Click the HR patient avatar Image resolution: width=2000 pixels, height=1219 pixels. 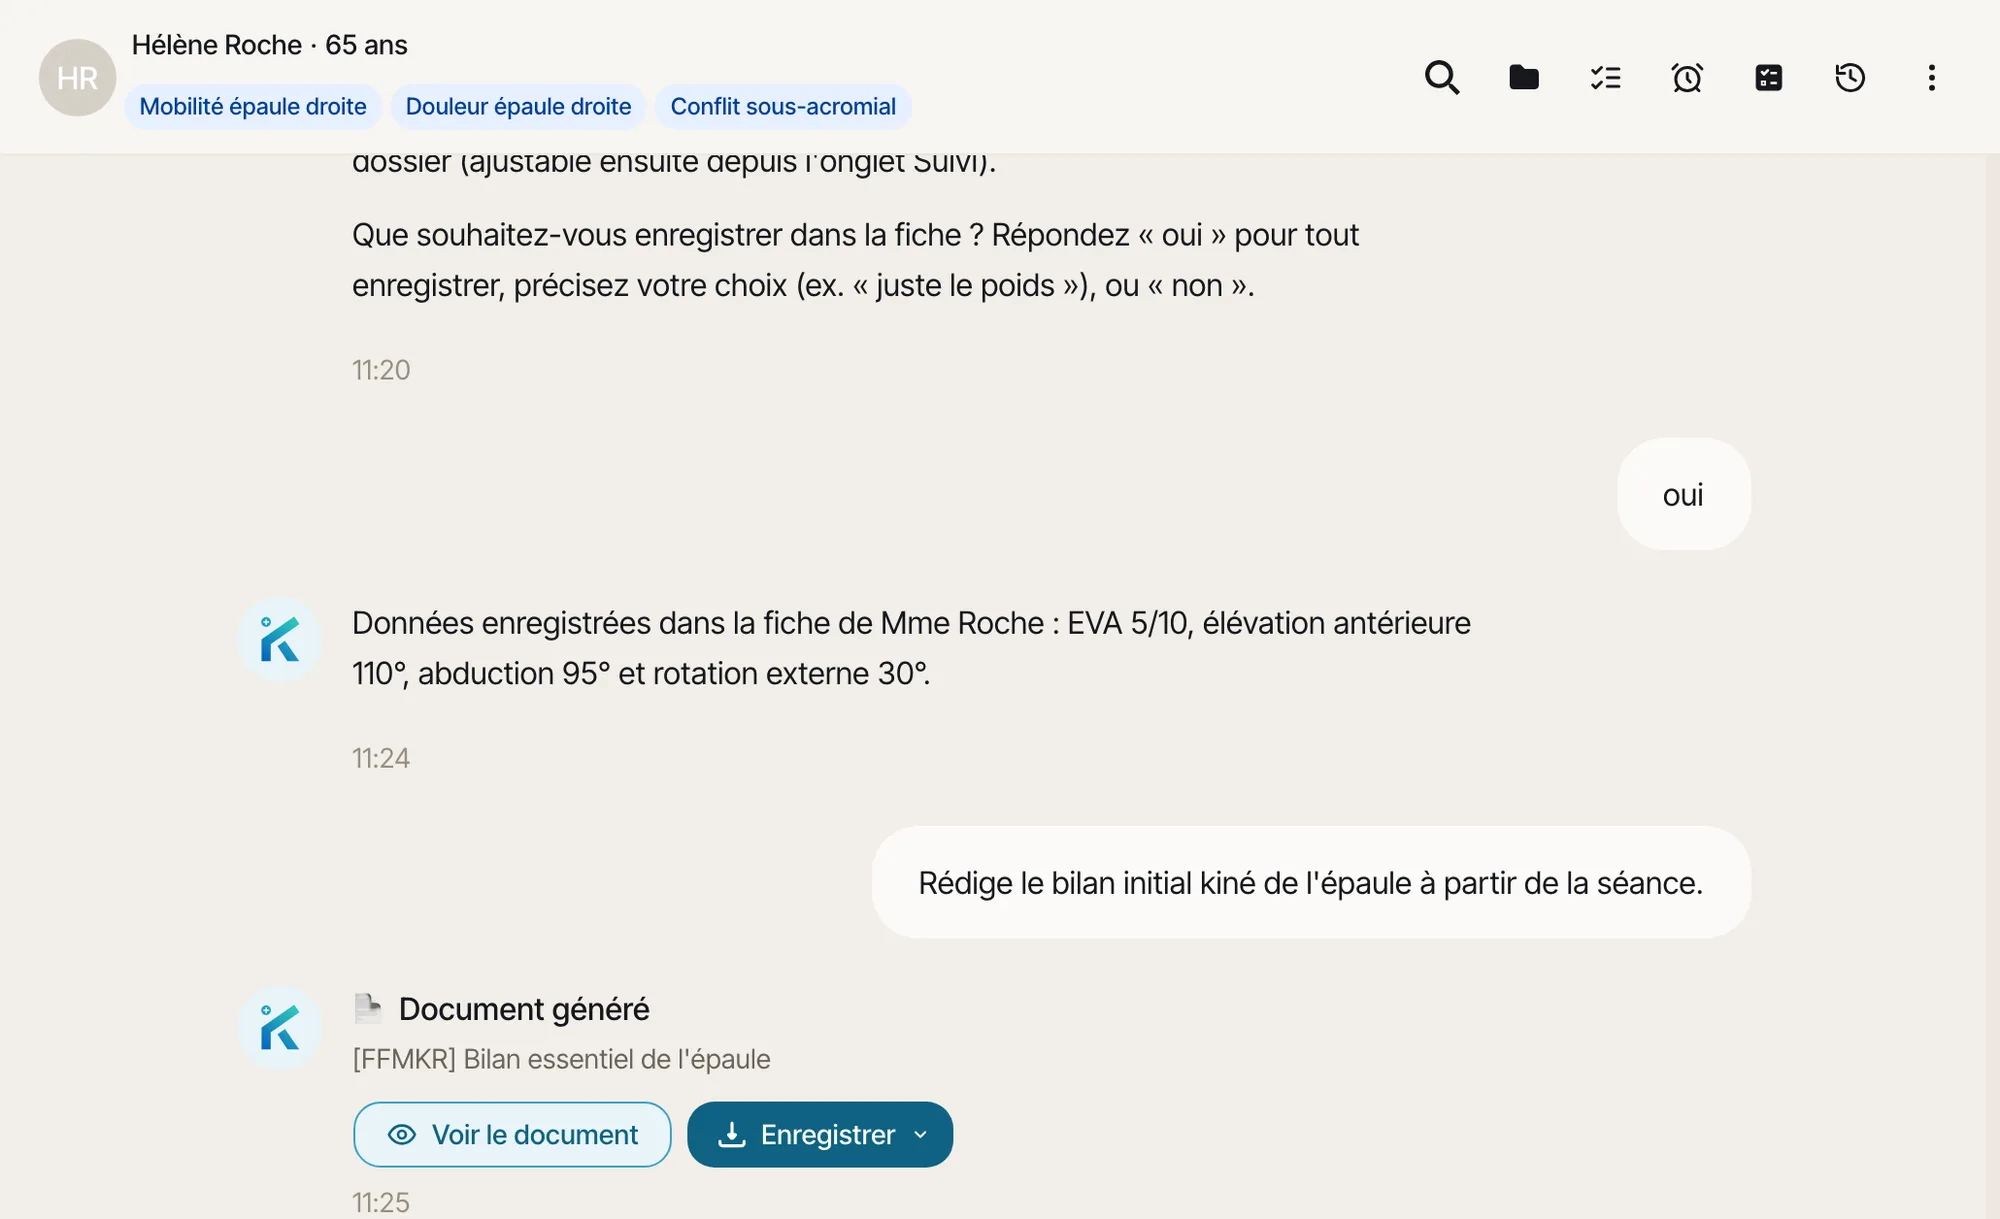(77, 77)
